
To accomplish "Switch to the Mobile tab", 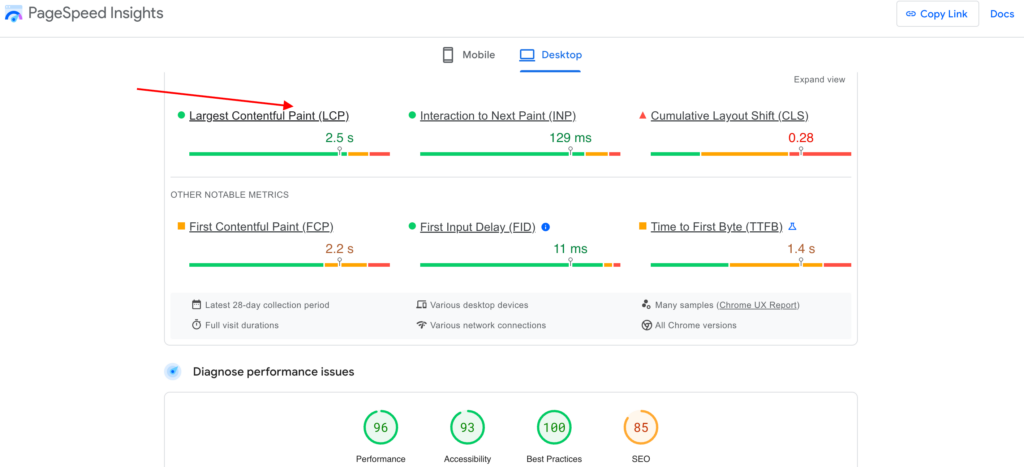I will pos(468,55).
